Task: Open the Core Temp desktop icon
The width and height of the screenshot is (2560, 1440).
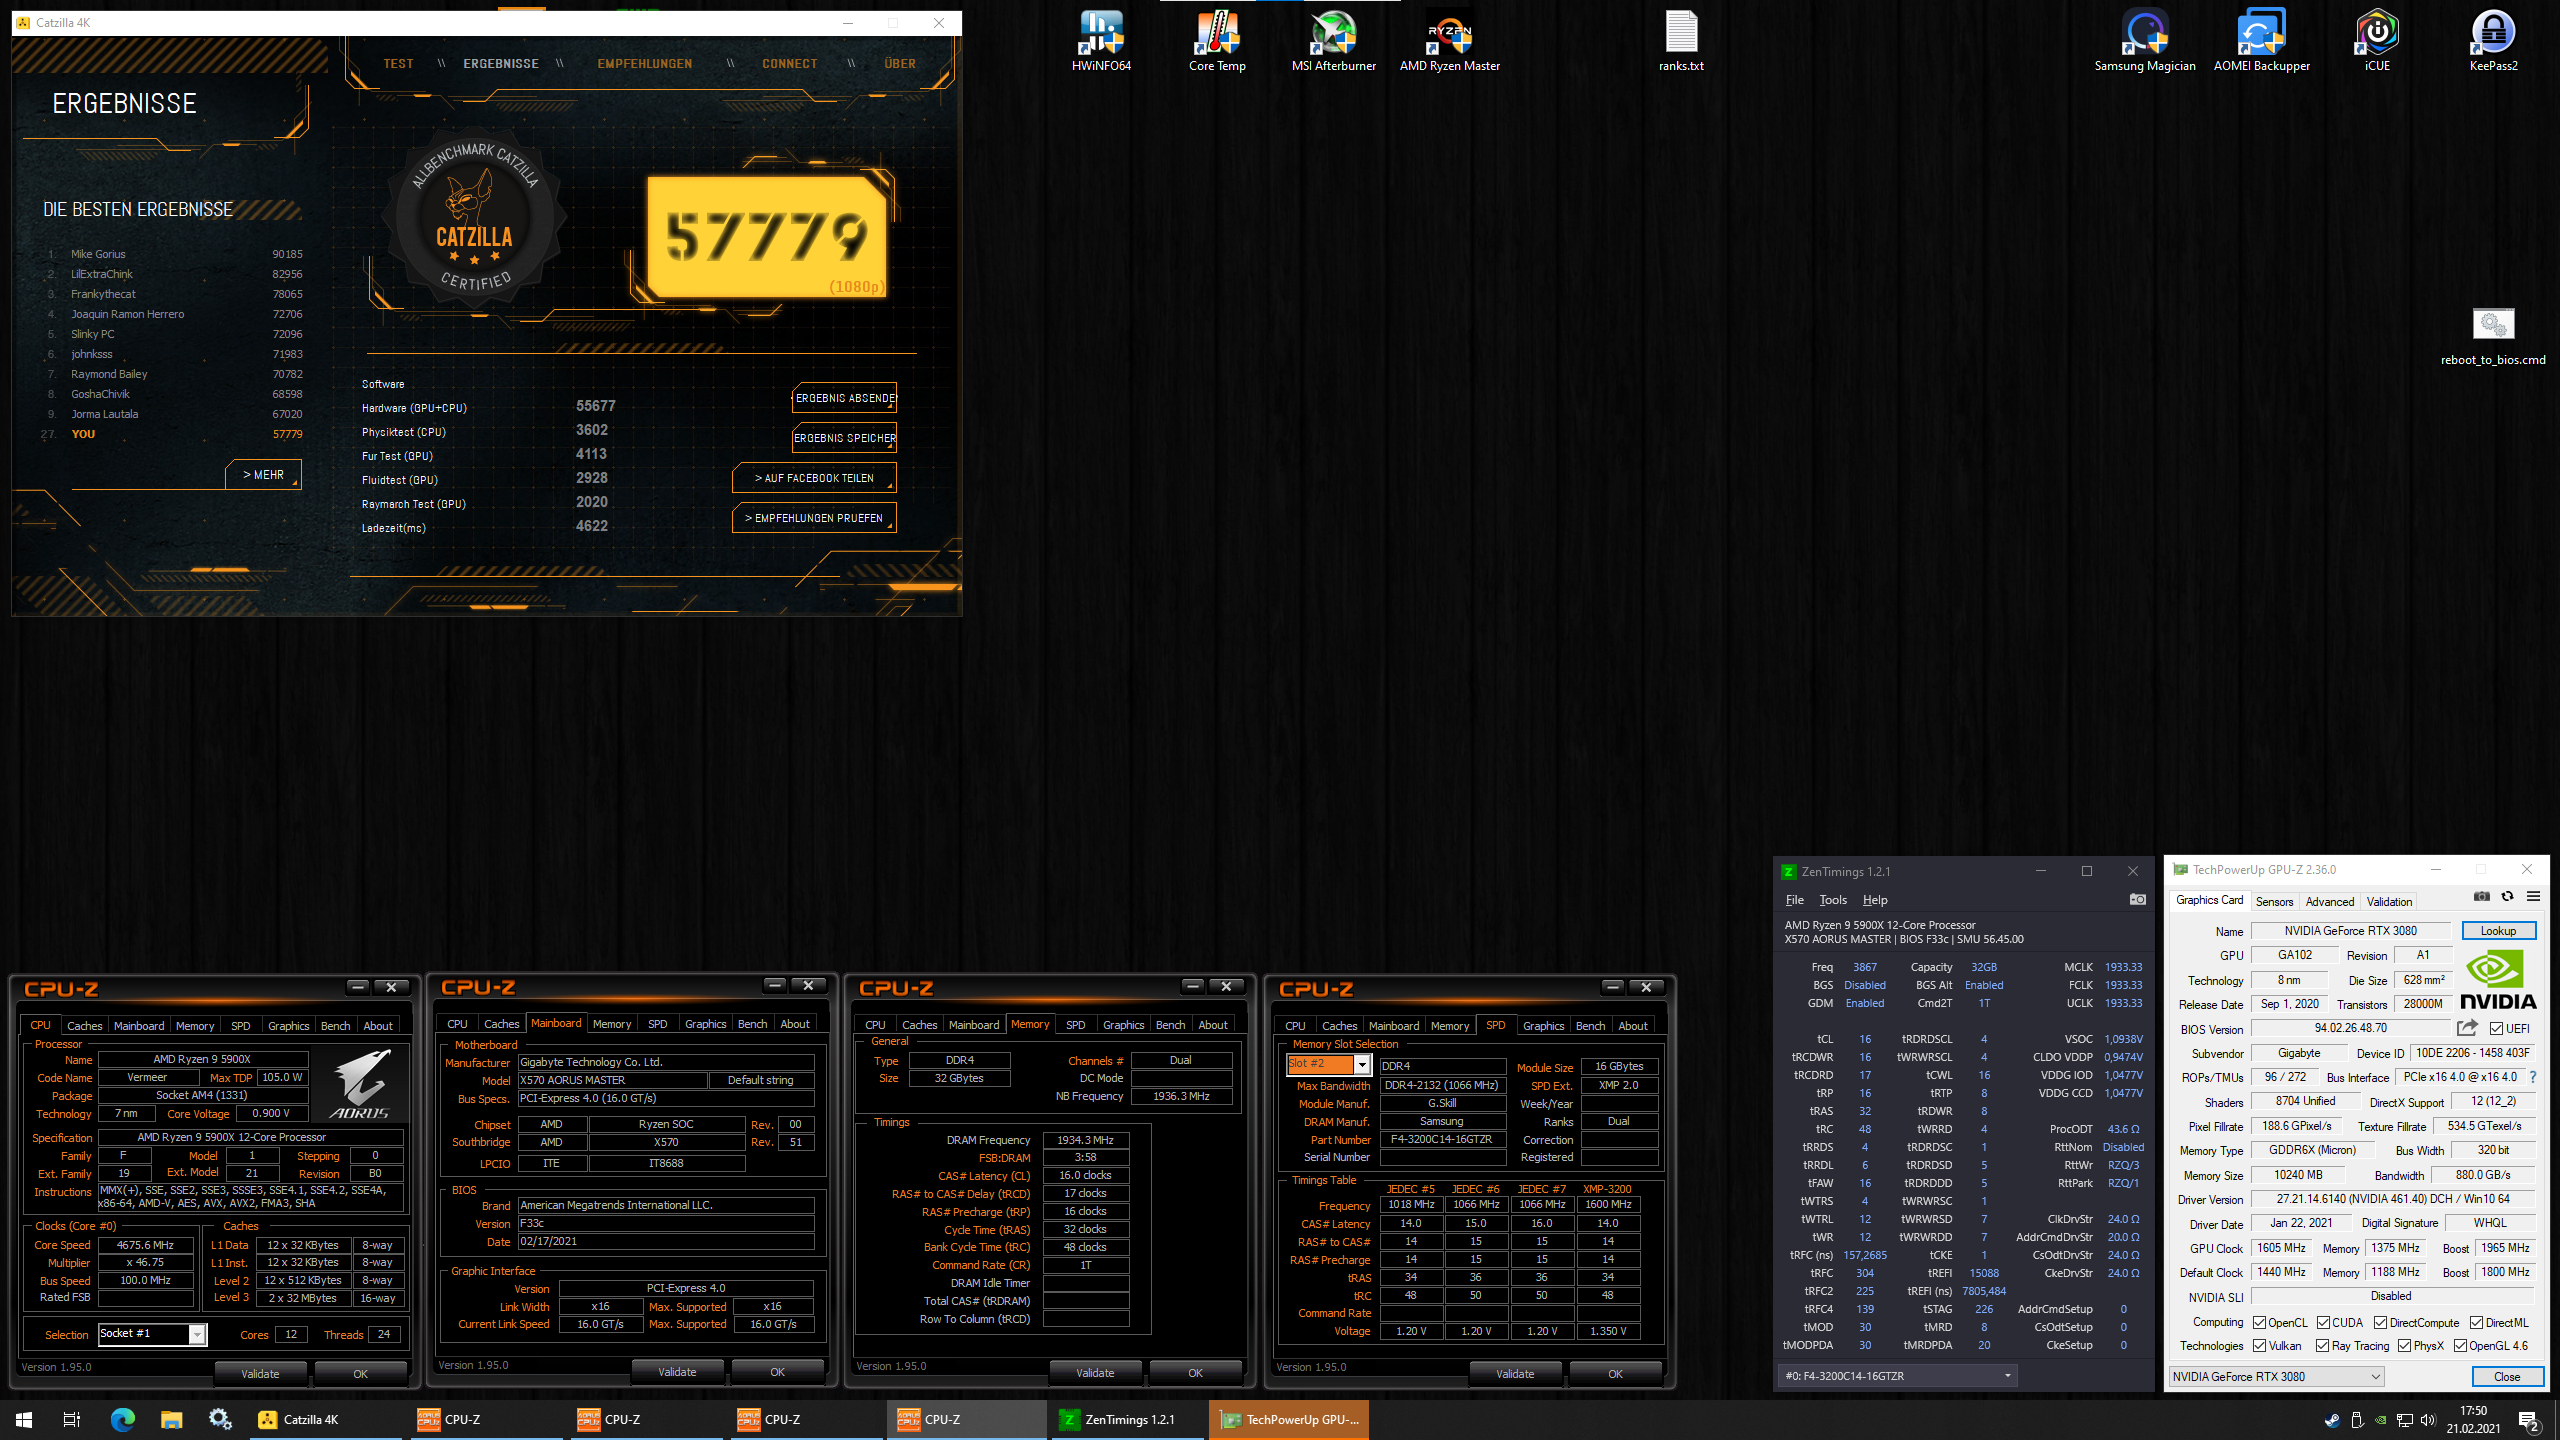Action: pos(1217,42)
